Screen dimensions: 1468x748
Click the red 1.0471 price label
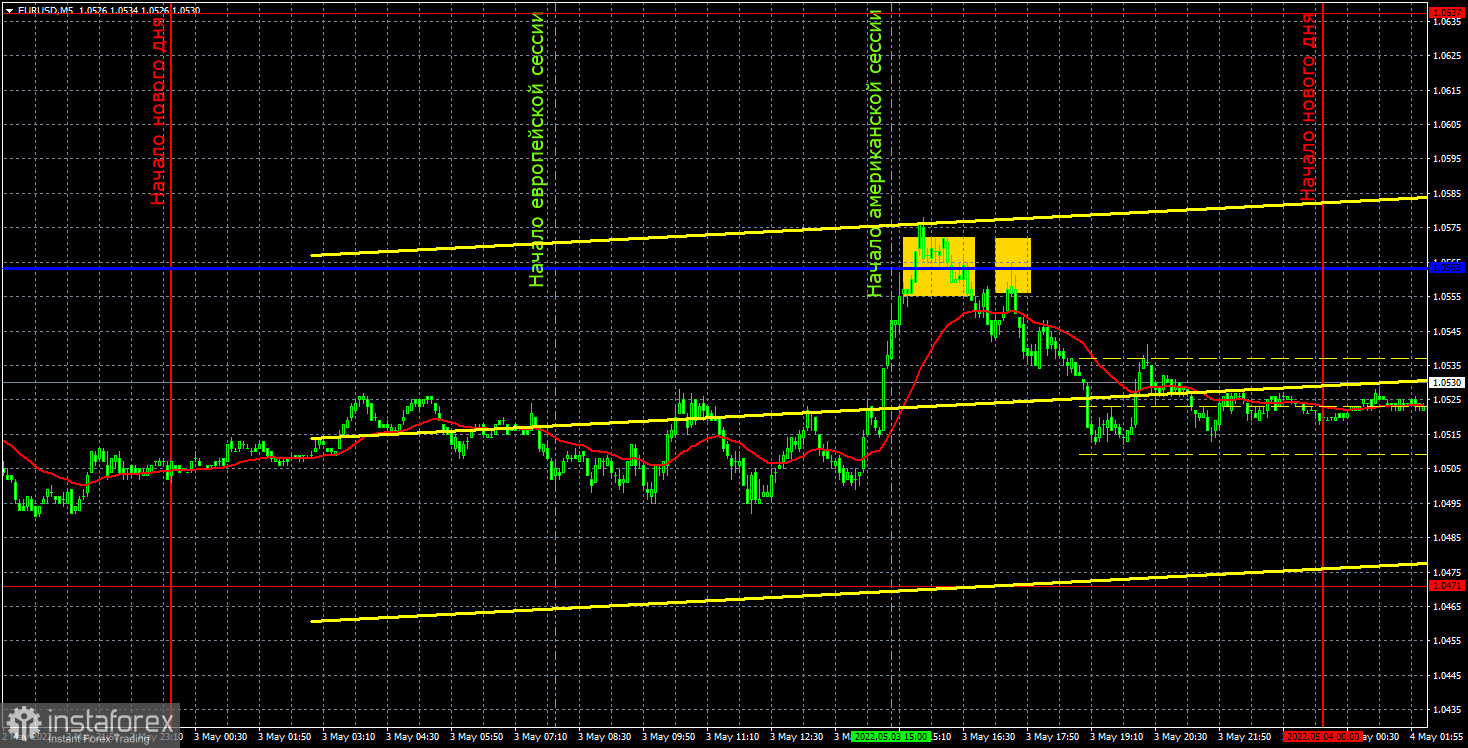click(1447, 587)
